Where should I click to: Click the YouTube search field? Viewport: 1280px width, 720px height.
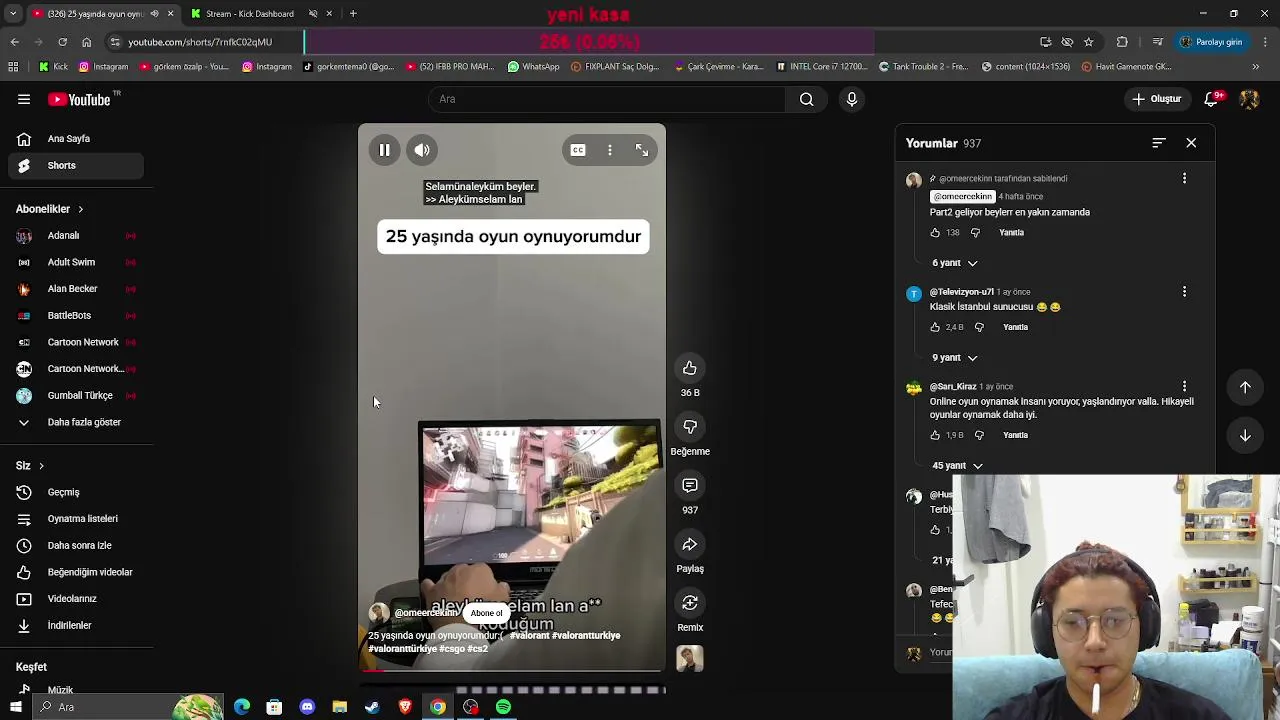(607, 99)
